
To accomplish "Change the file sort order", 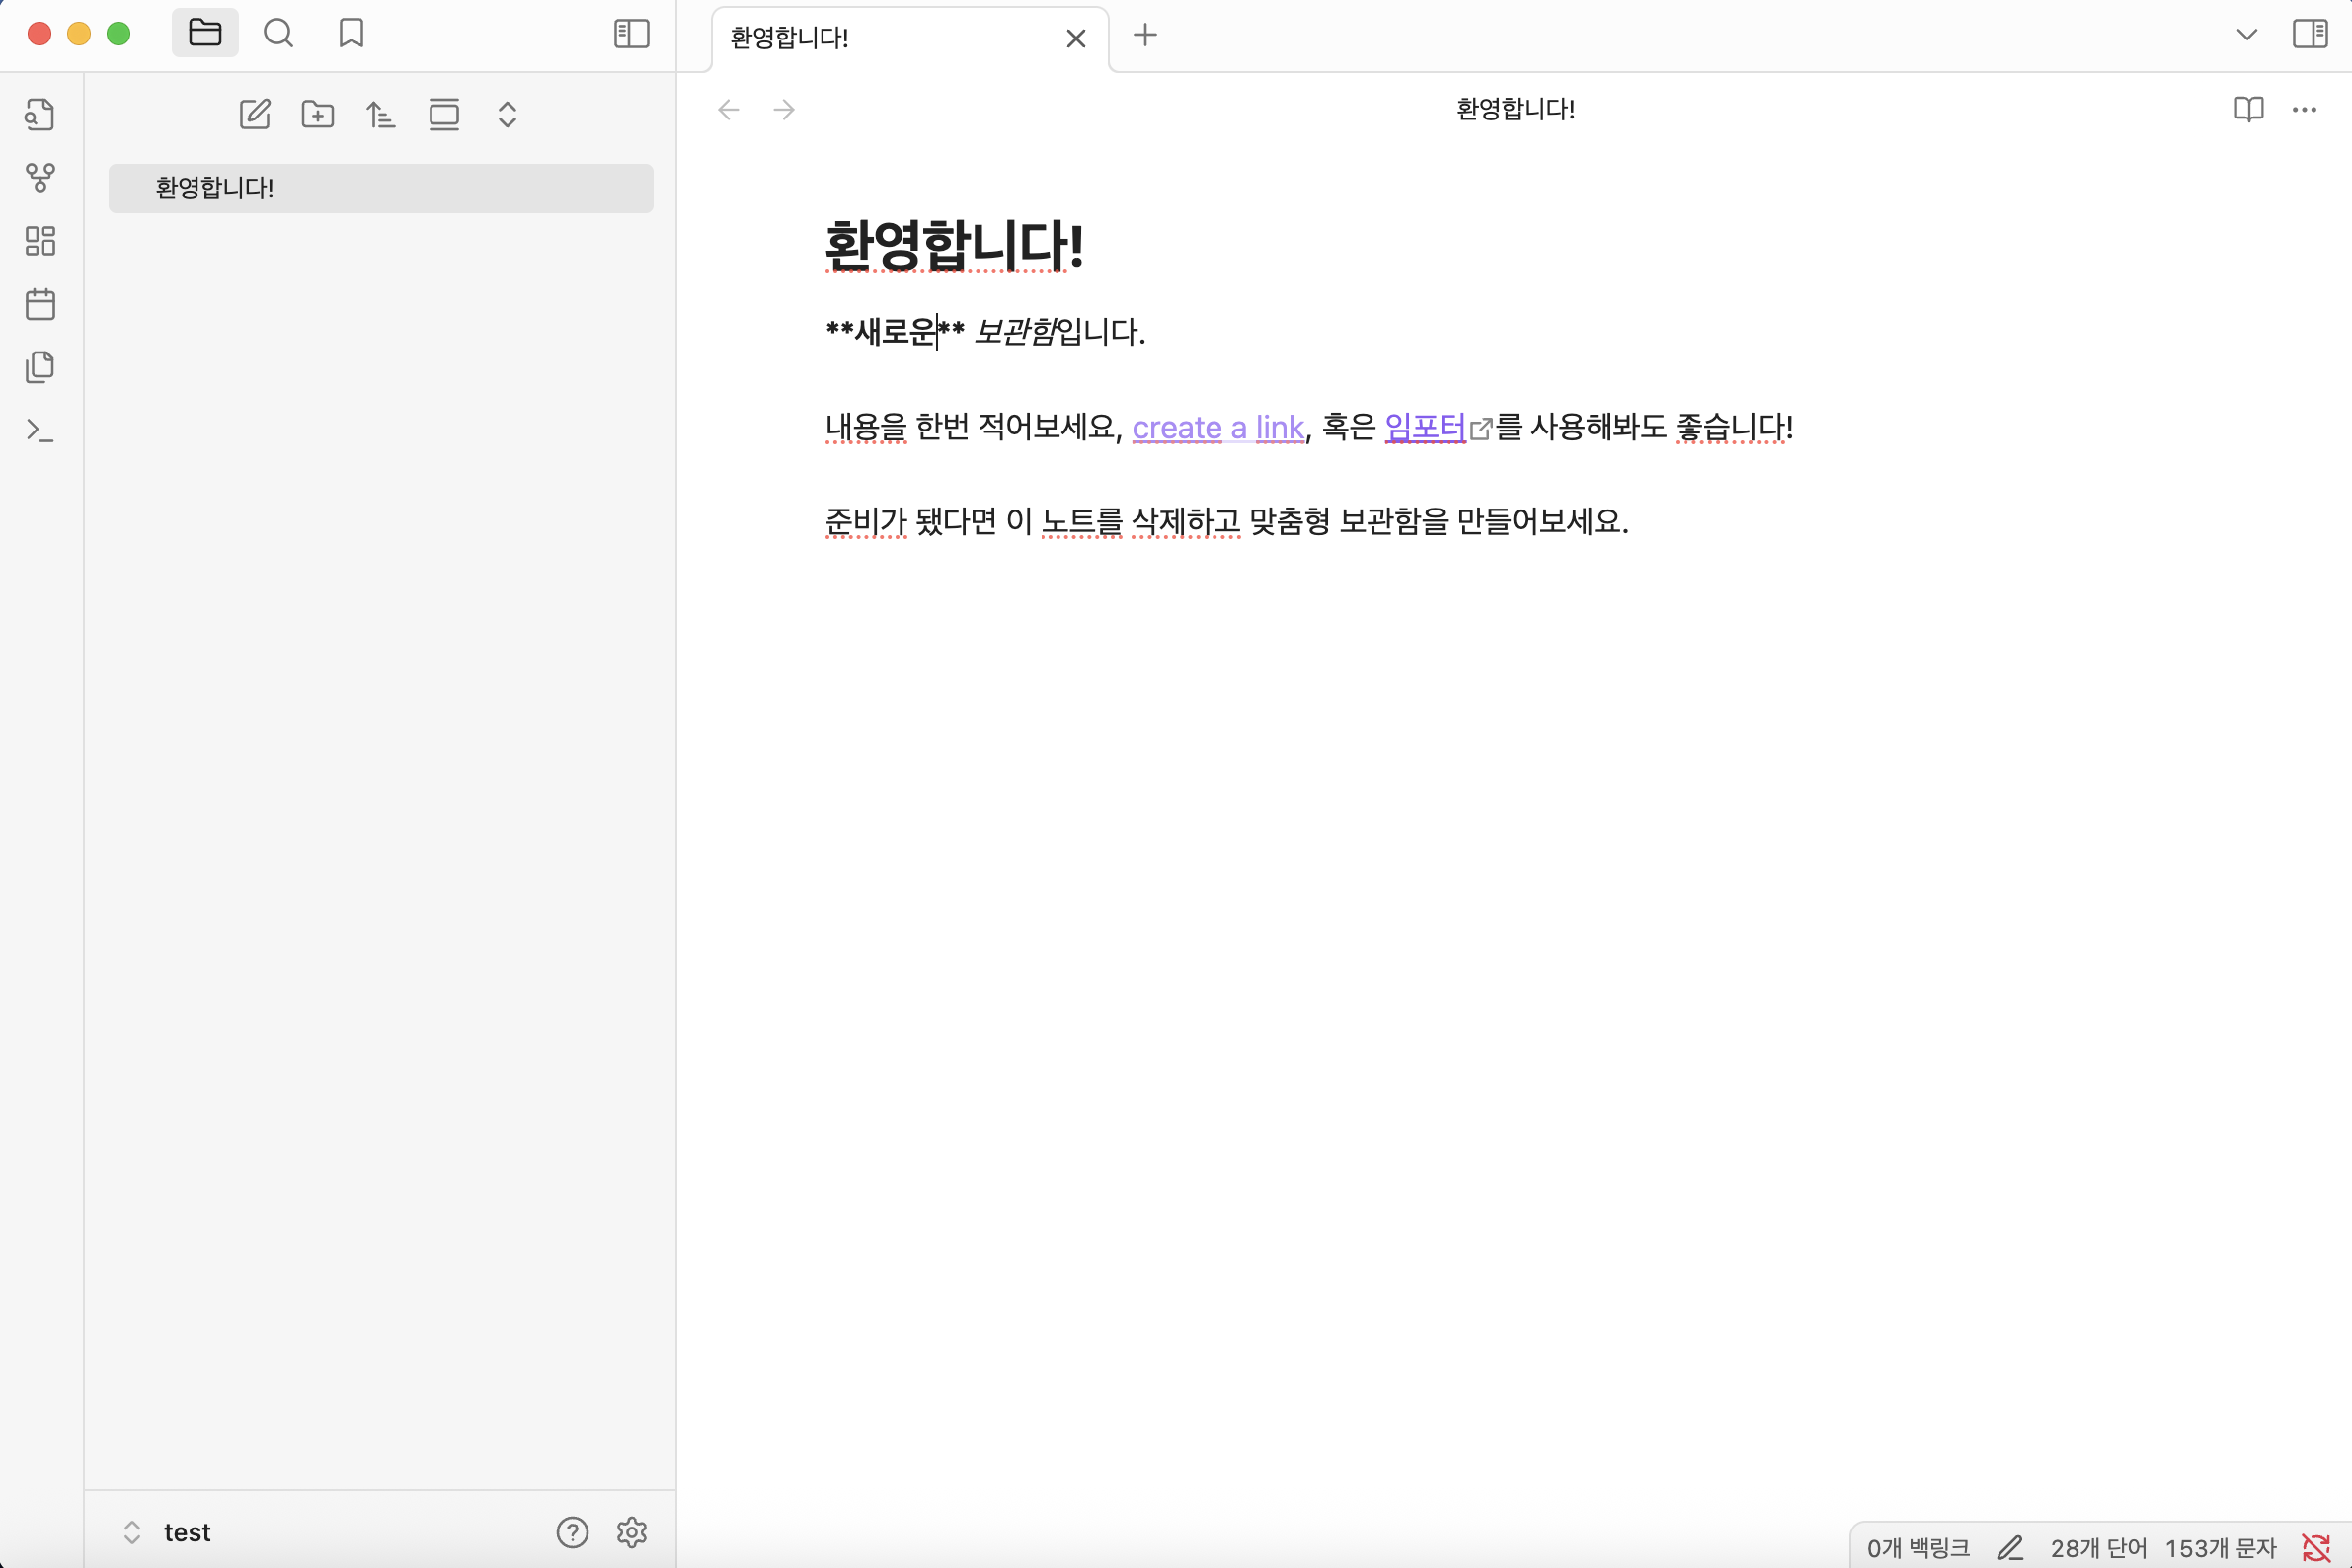I will coord(381,114).
